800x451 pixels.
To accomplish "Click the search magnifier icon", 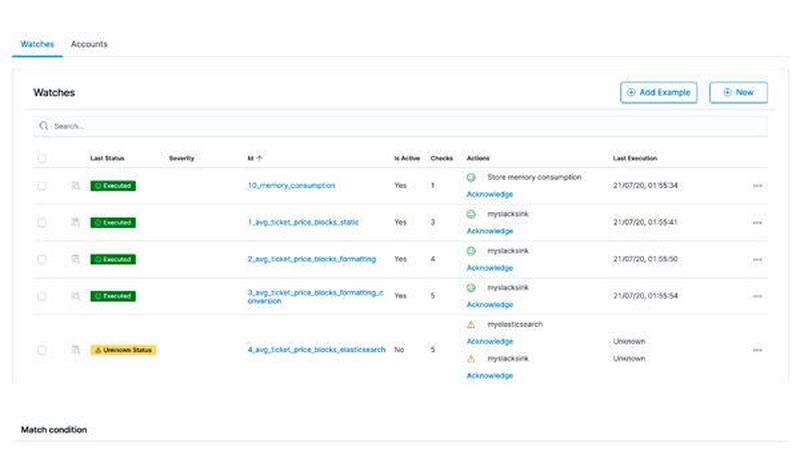I will tap(43, 126).
